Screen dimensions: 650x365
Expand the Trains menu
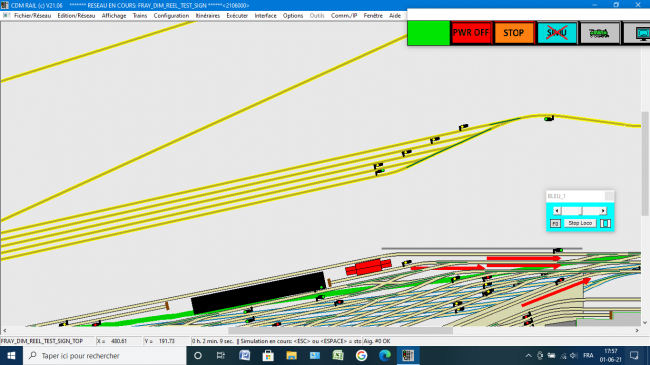[x=140, y=15]
